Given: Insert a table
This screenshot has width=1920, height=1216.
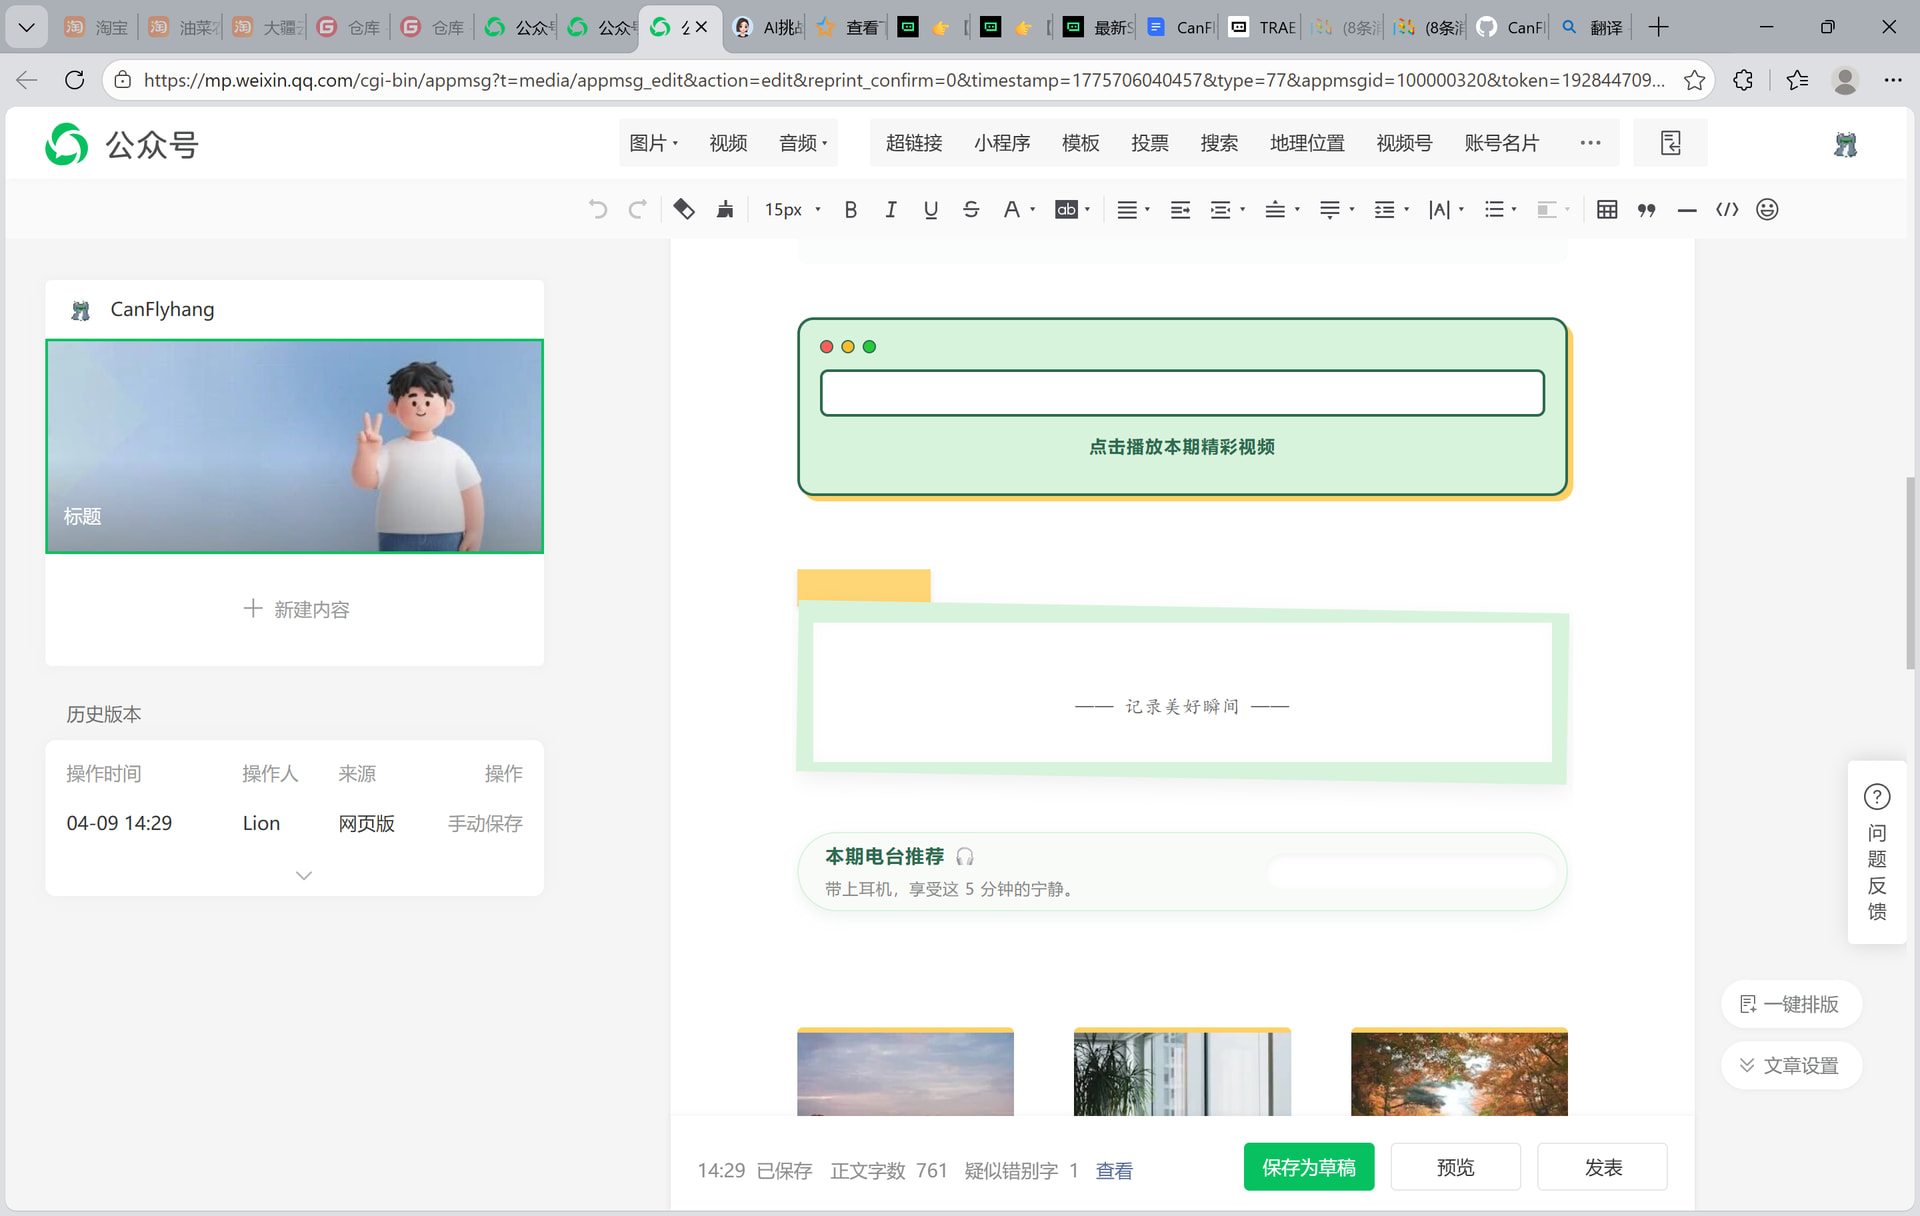Looking at the screenshot, I should pyautogui.click(x=1607, y=210).
